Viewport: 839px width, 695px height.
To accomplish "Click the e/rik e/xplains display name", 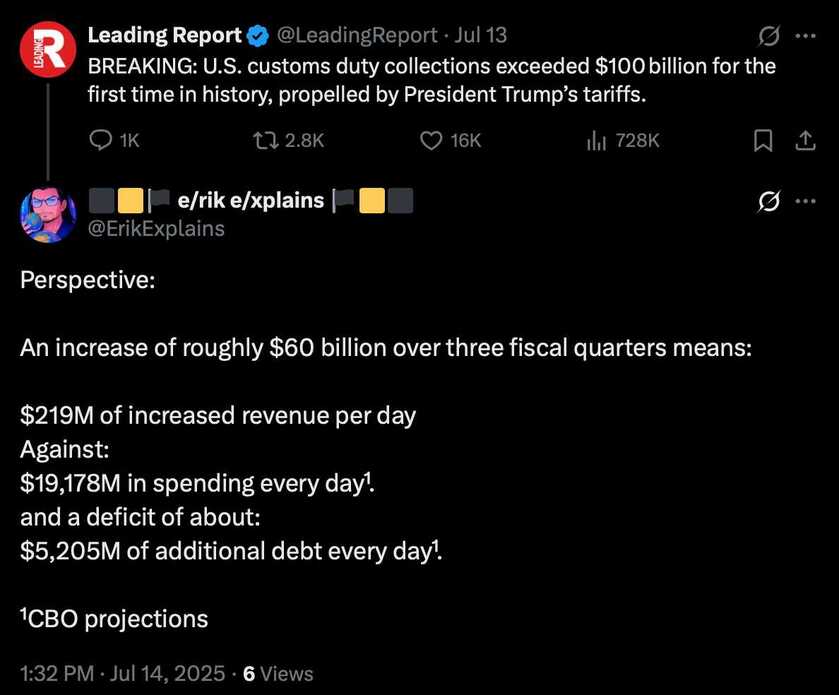I will [x=250, y=201].
